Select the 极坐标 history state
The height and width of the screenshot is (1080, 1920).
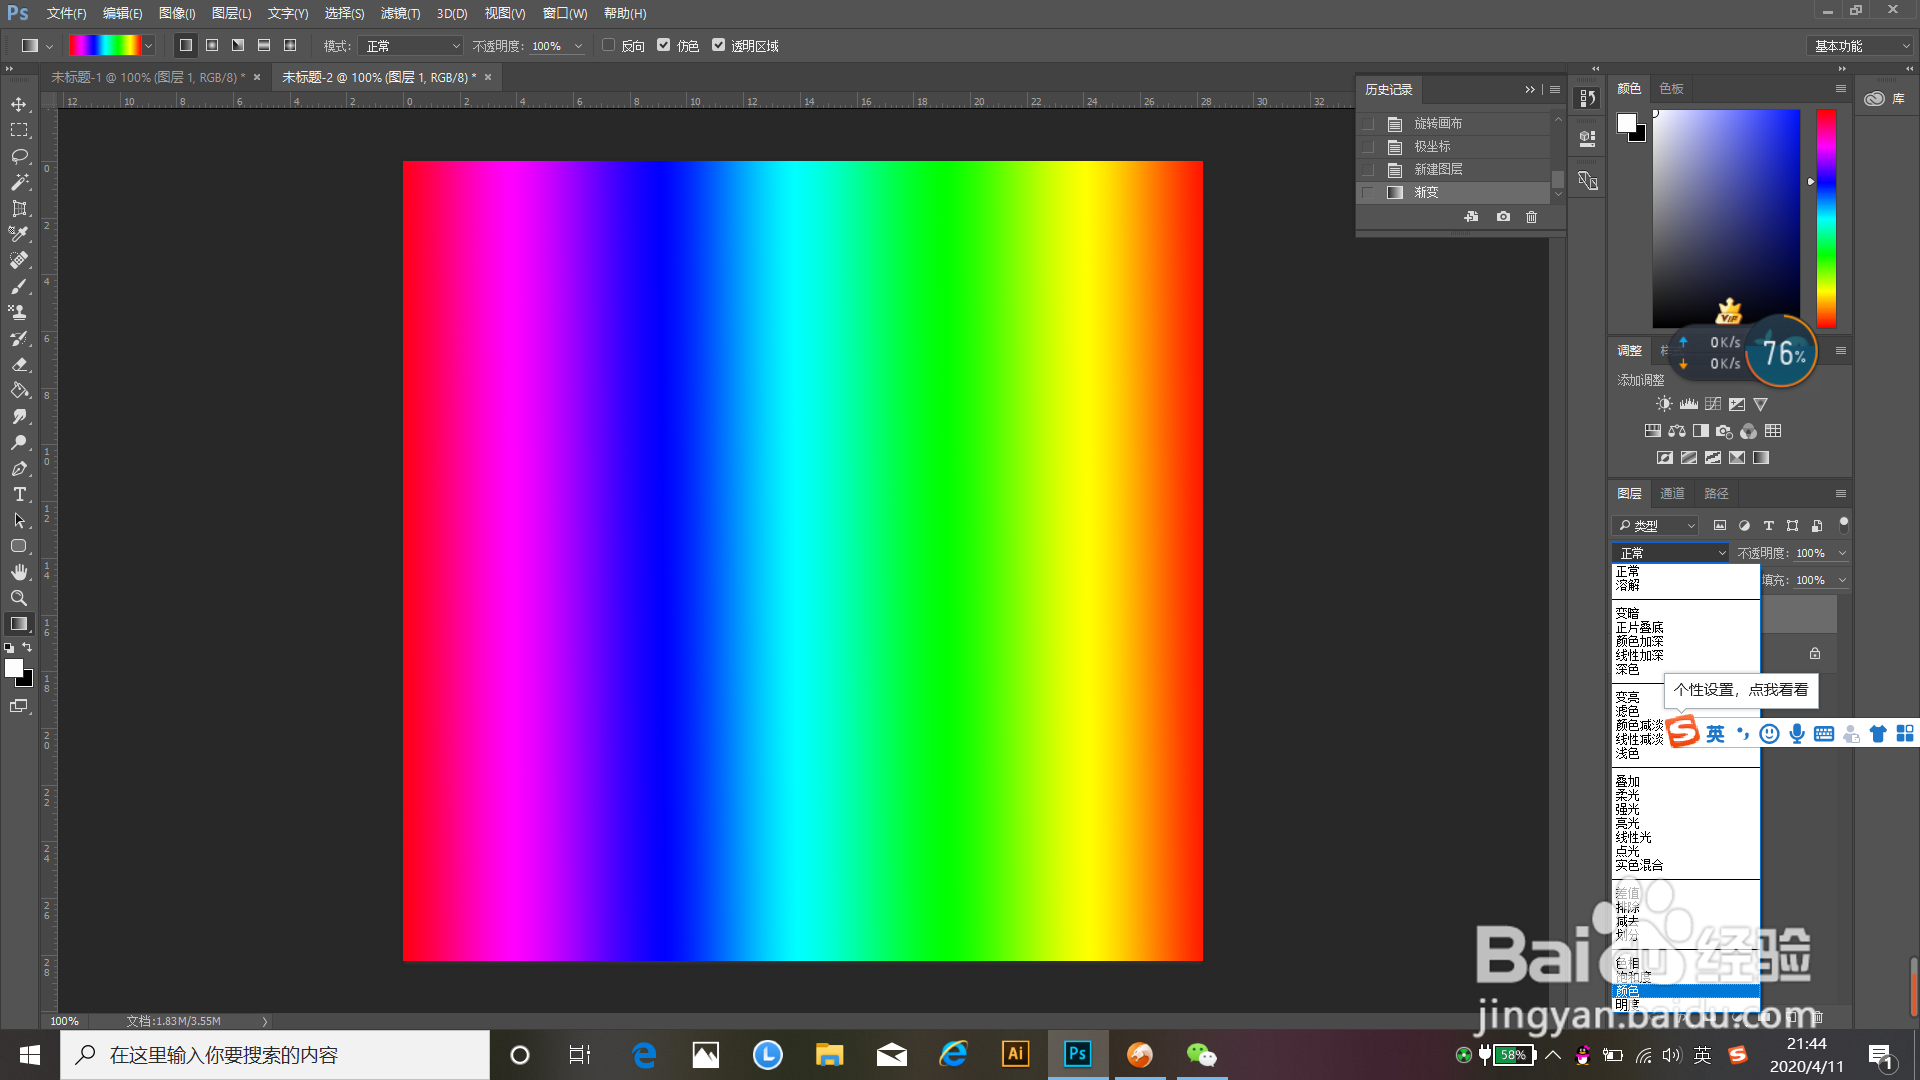click(x=1432, y=146)
